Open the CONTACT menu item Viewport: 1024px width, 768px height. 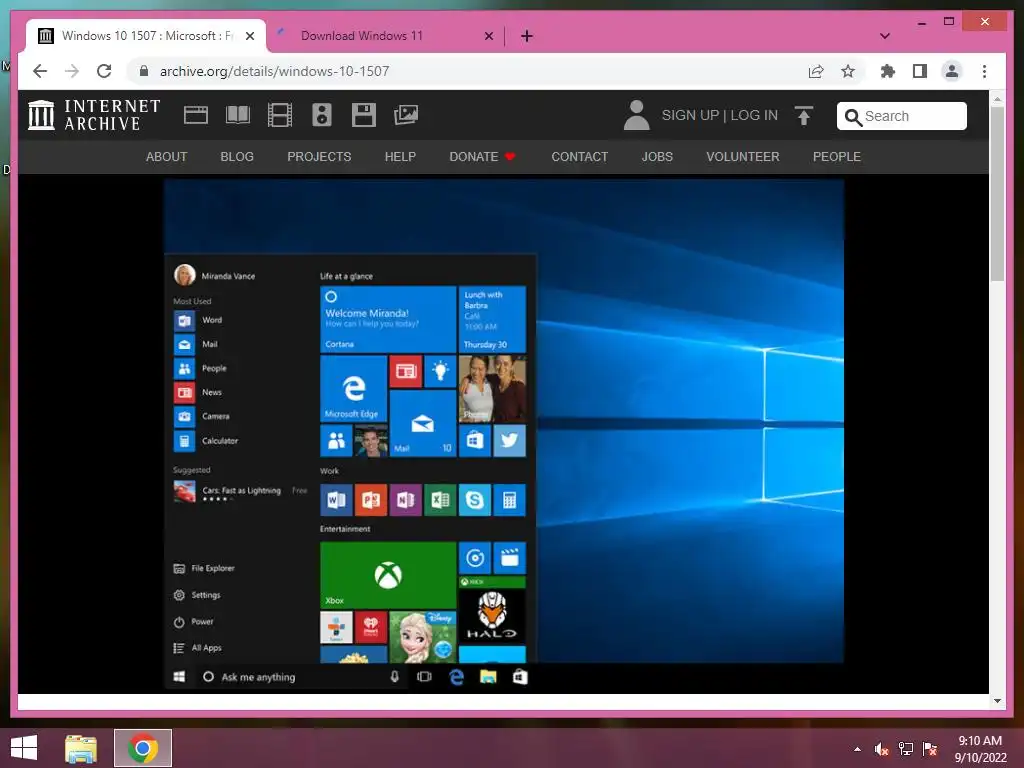point(580,157)
